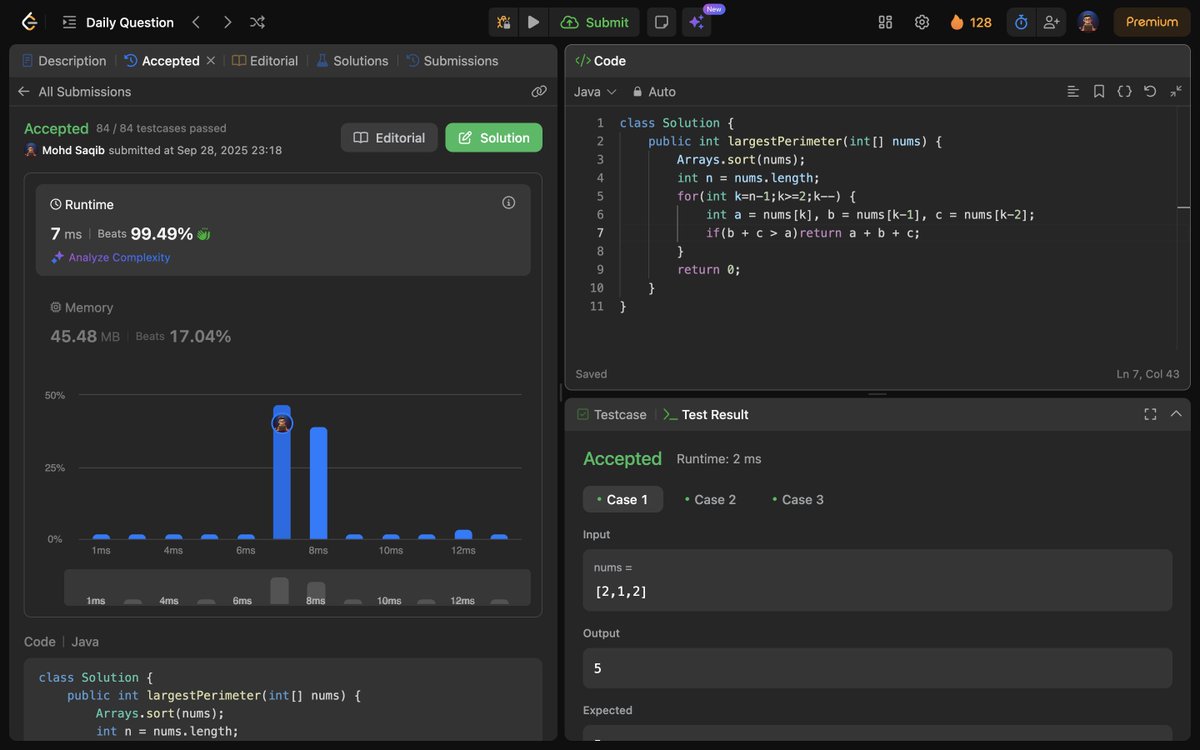Open the 128 streak flame counter
The height and width of the screenshot is (750, 1200).
(971, 22)
